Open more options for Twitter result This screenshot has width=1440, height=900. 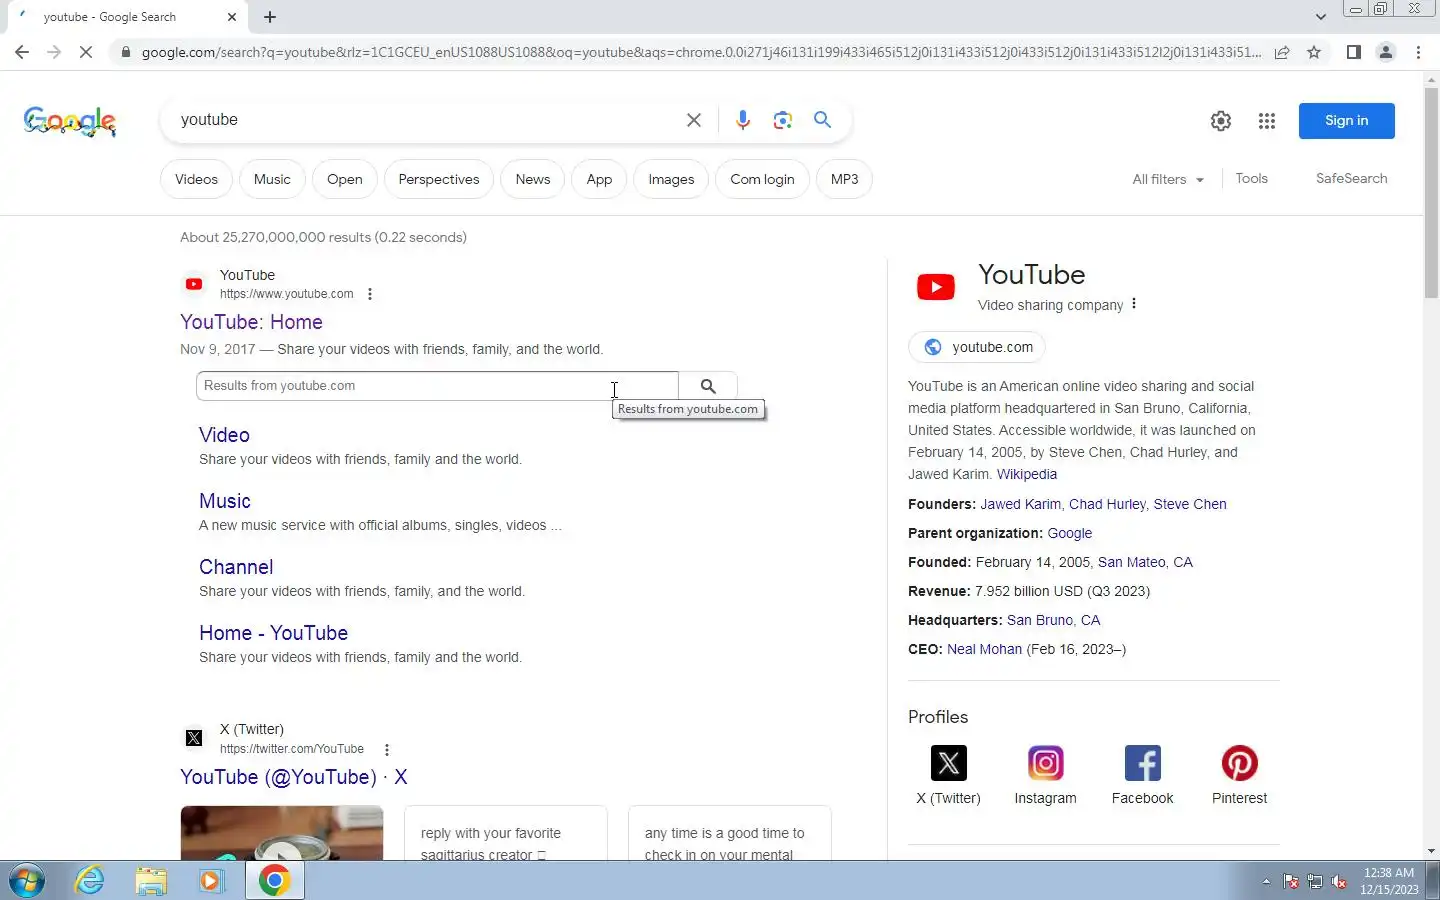point(387,749)
